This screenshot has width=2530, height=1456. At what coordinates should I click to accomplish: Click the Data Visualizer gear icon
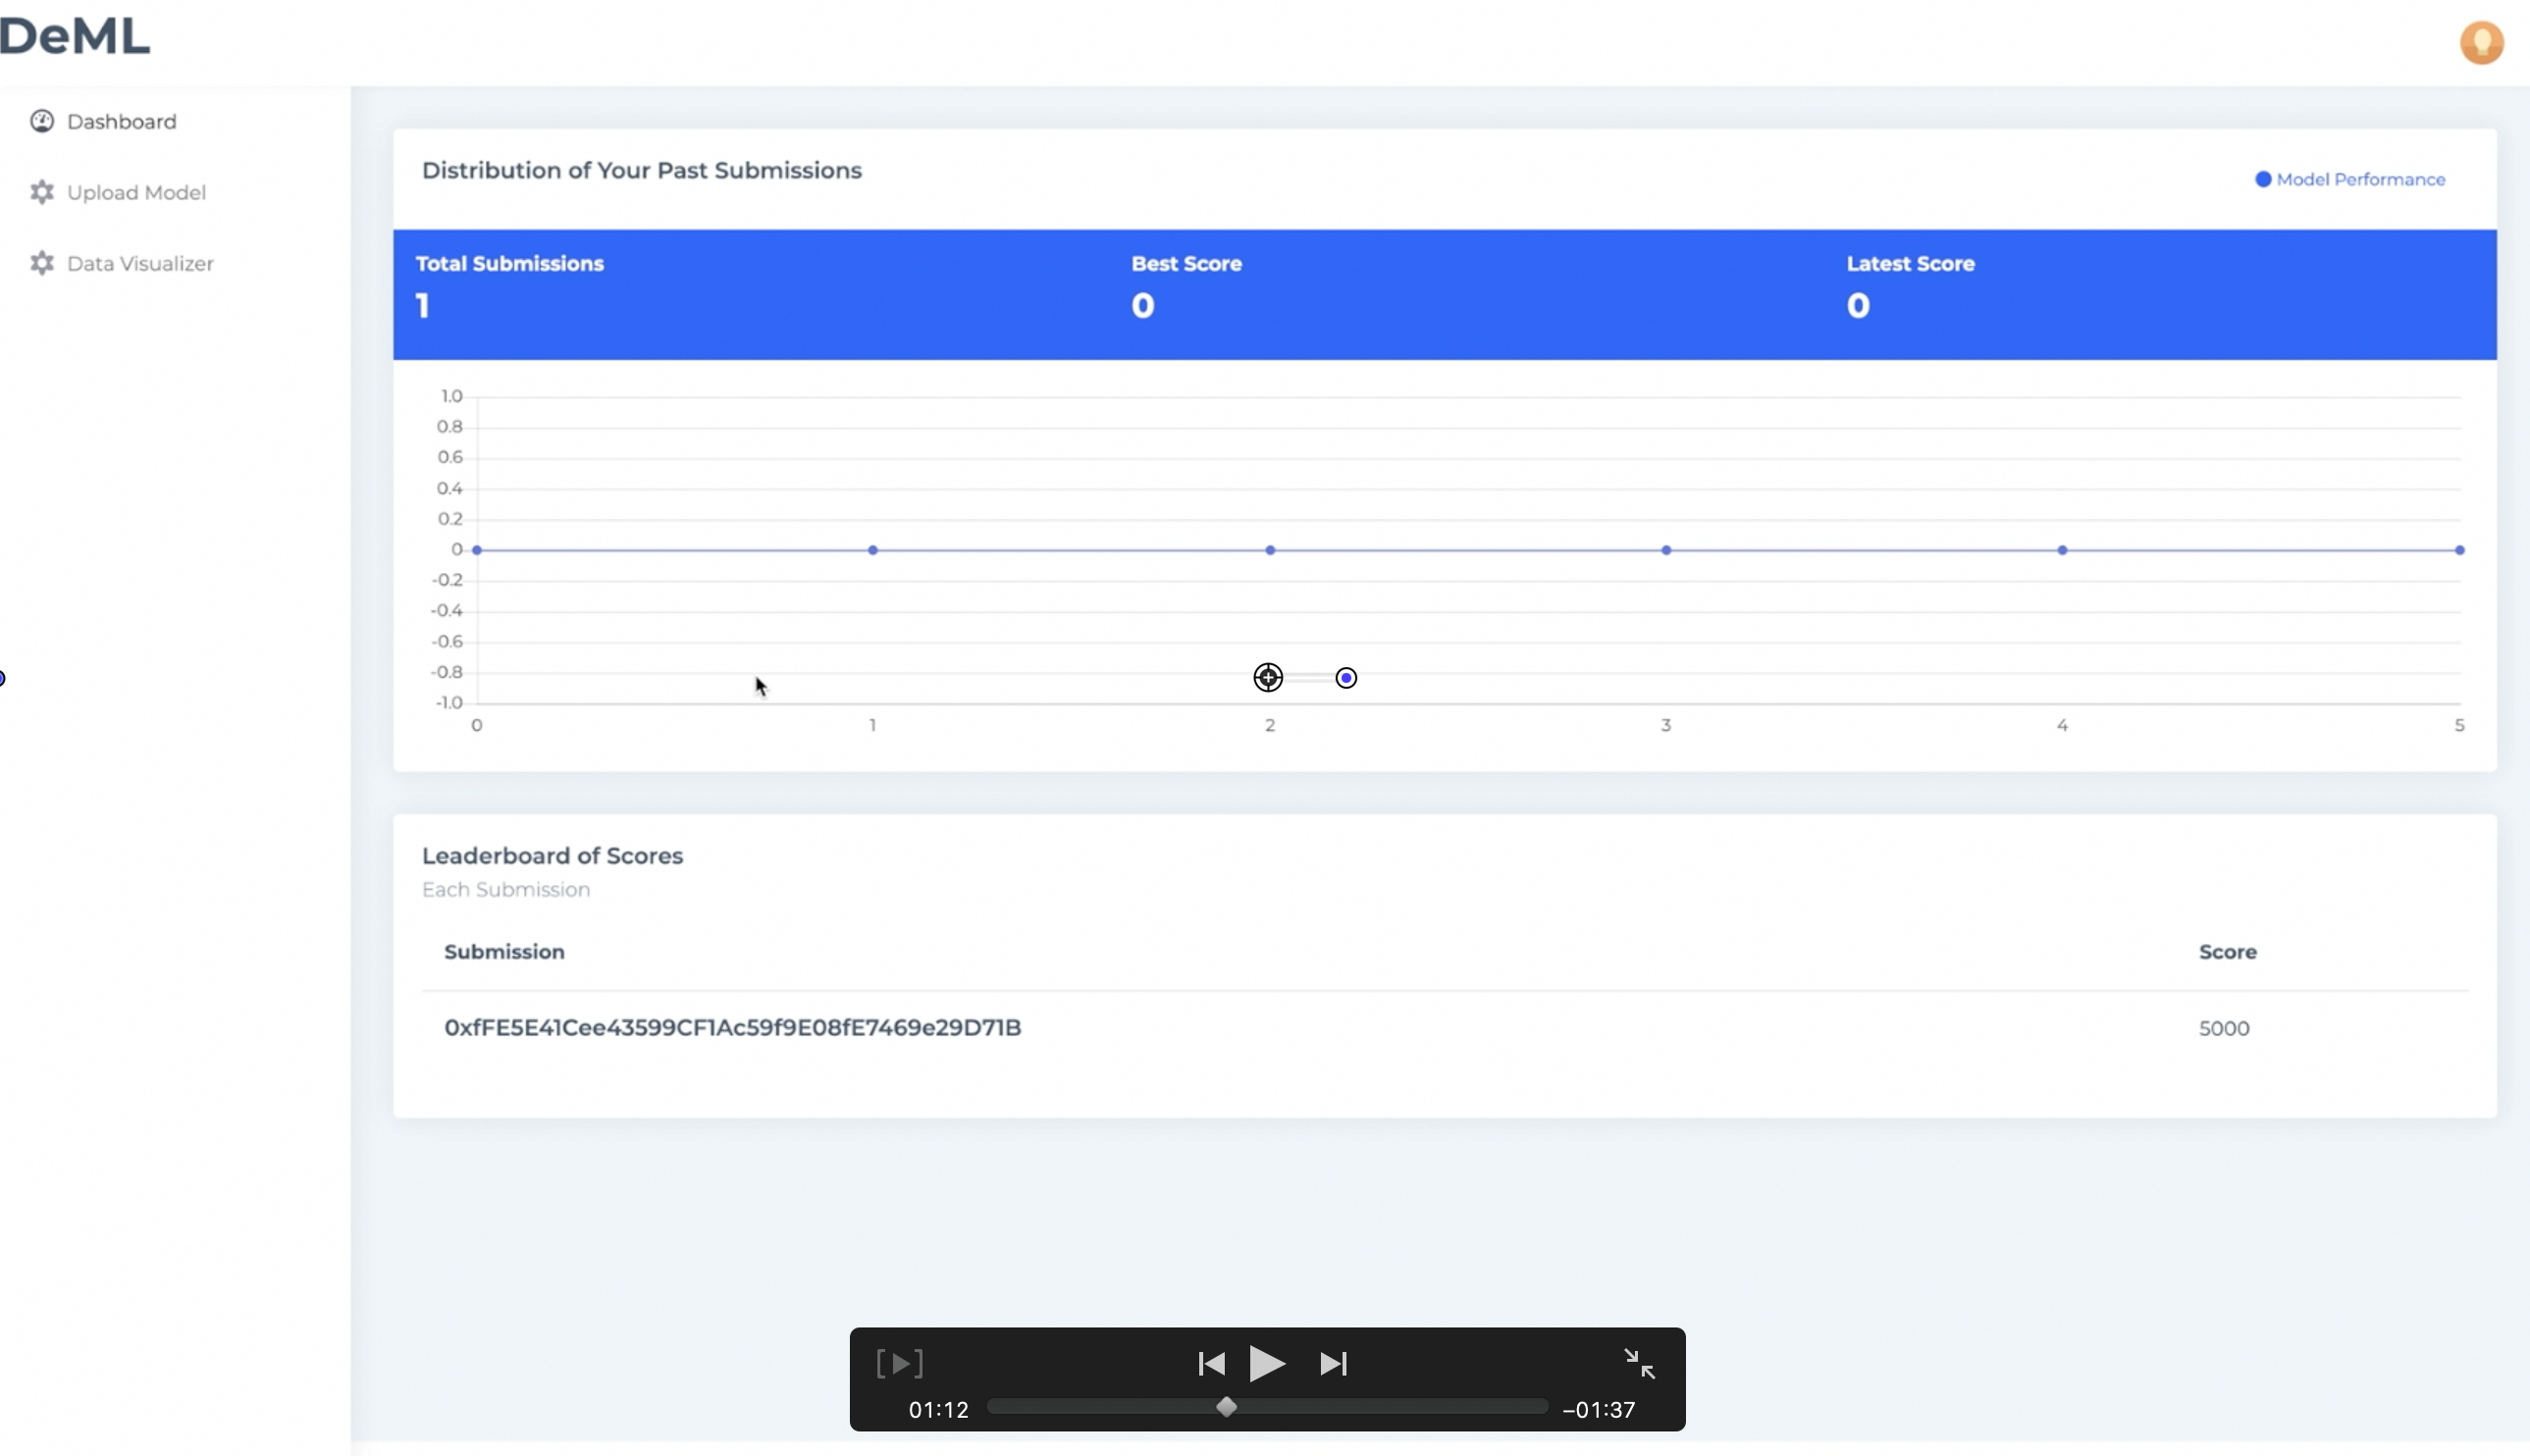coord(41,263)
